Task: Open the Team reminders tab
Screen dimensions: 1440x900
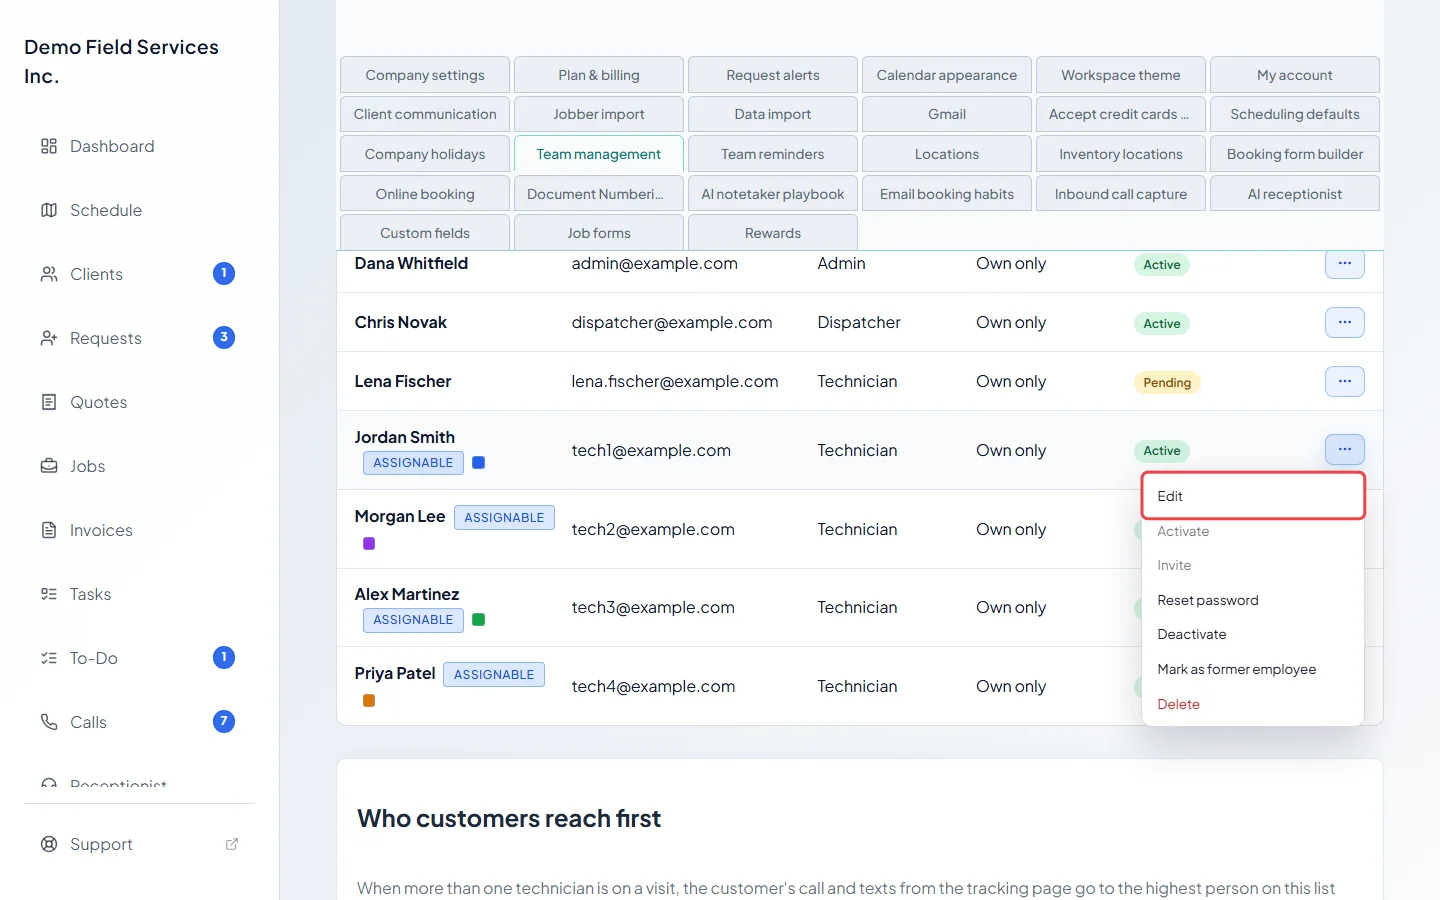Action: 773,154
